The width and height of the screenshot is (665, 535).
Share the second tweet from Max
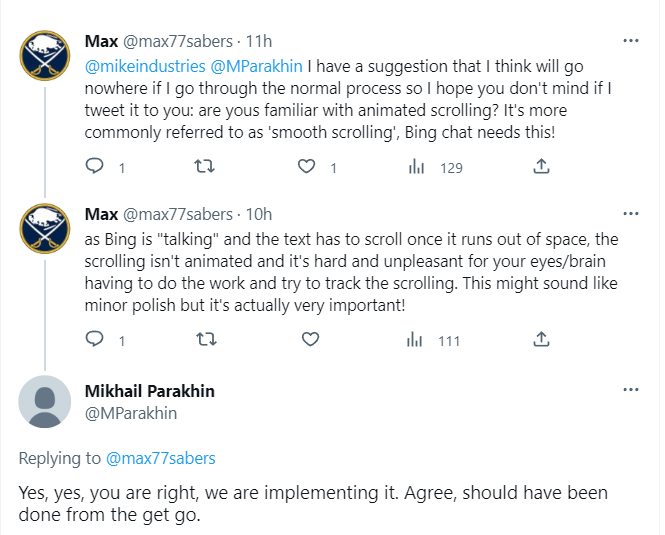coord(541,339)
